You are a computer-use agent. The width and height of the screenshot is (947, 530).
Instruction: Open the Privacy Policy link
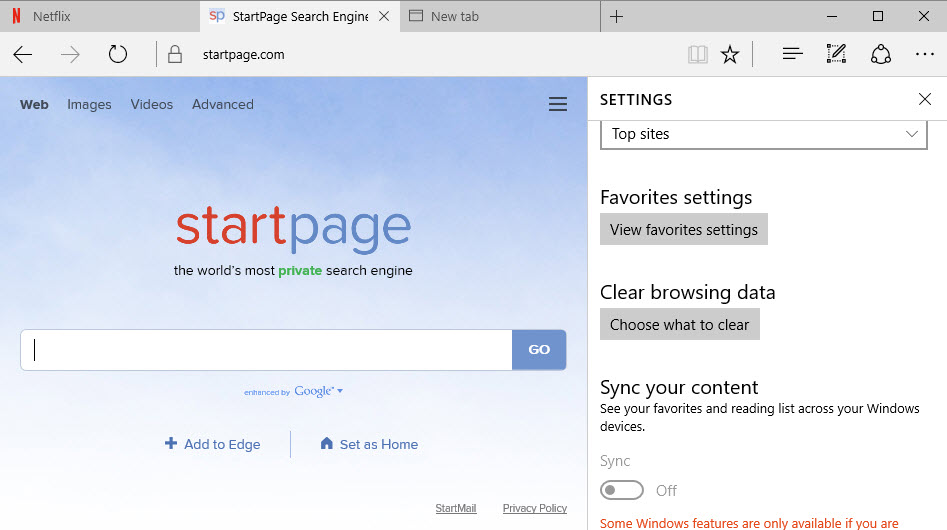[534, 508]
